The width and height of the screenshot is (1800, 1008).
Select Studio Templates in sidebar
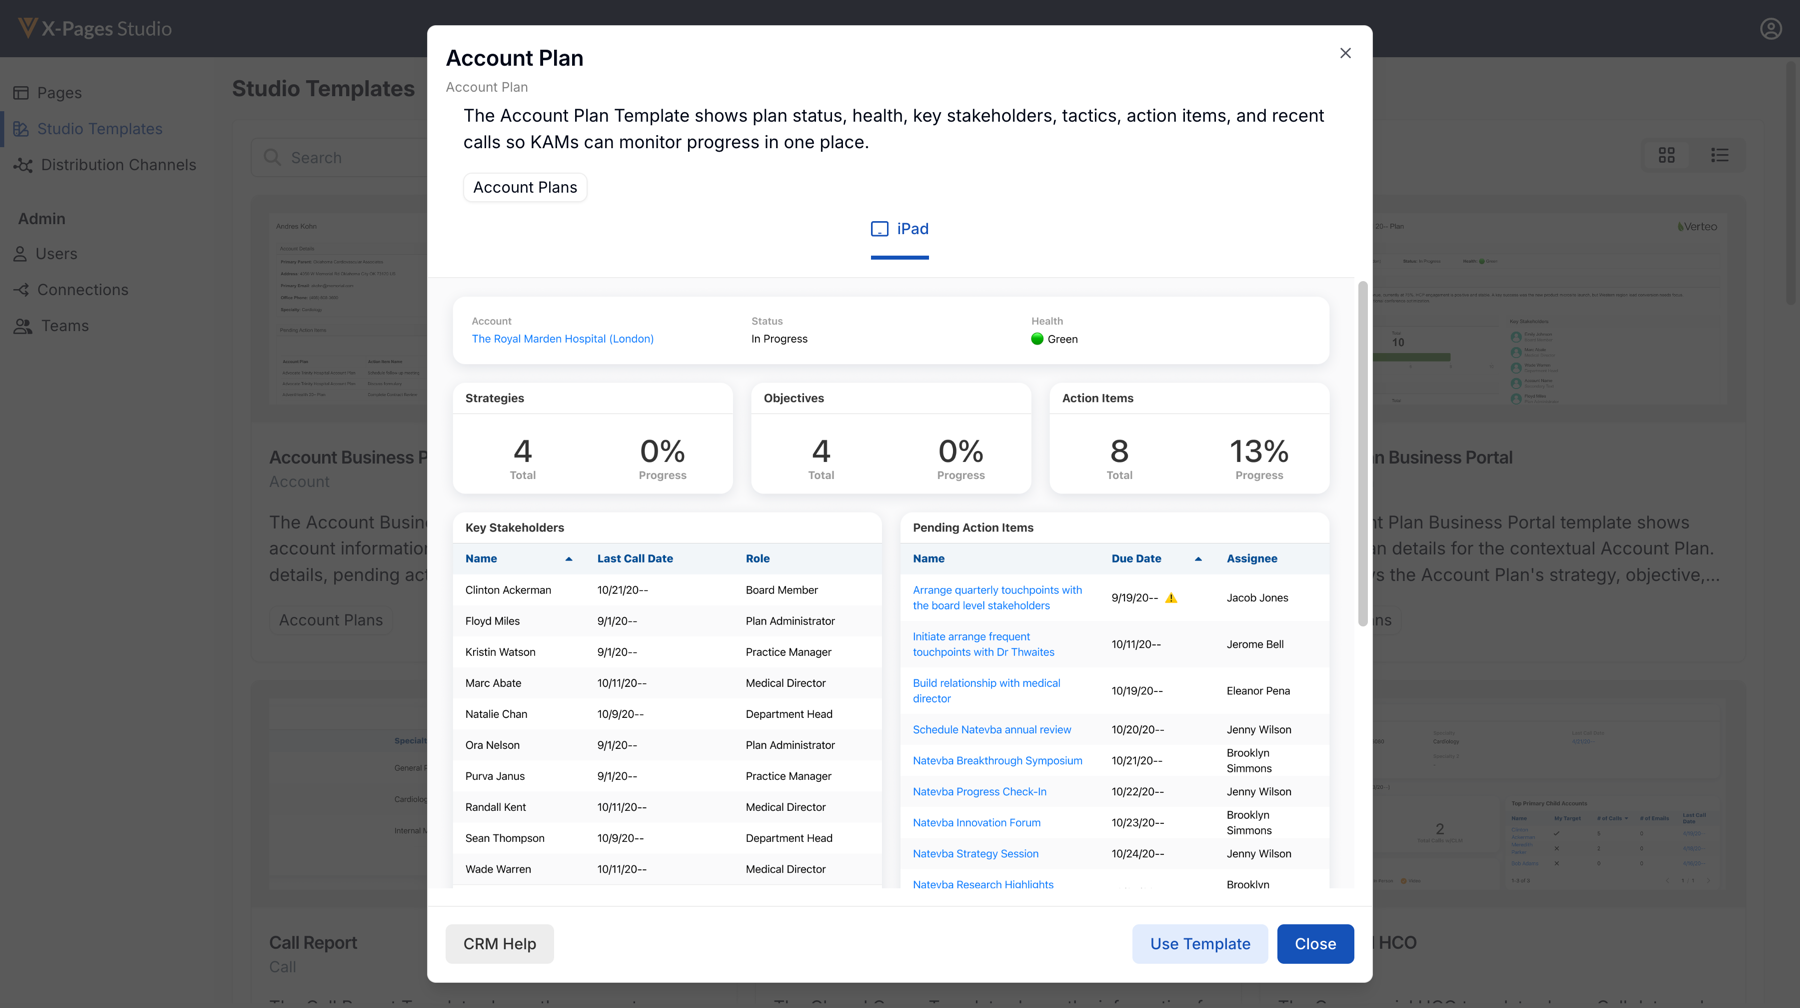[99, 129]
